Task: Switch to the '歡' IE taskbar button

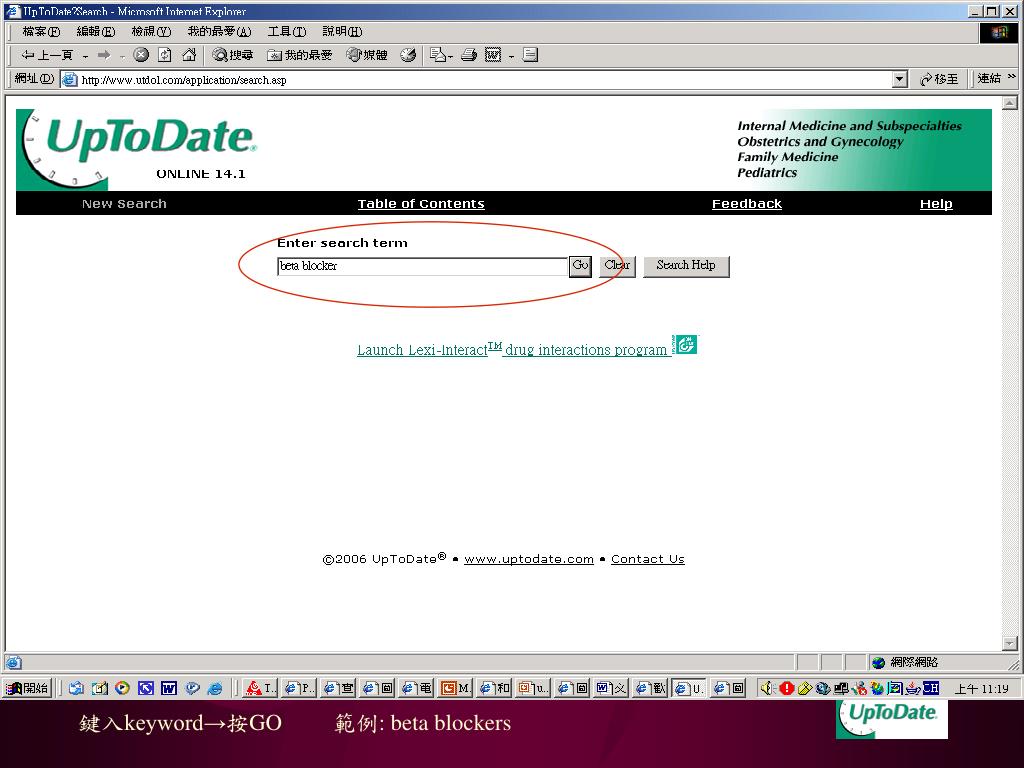Action: click(x=650, y=688)
